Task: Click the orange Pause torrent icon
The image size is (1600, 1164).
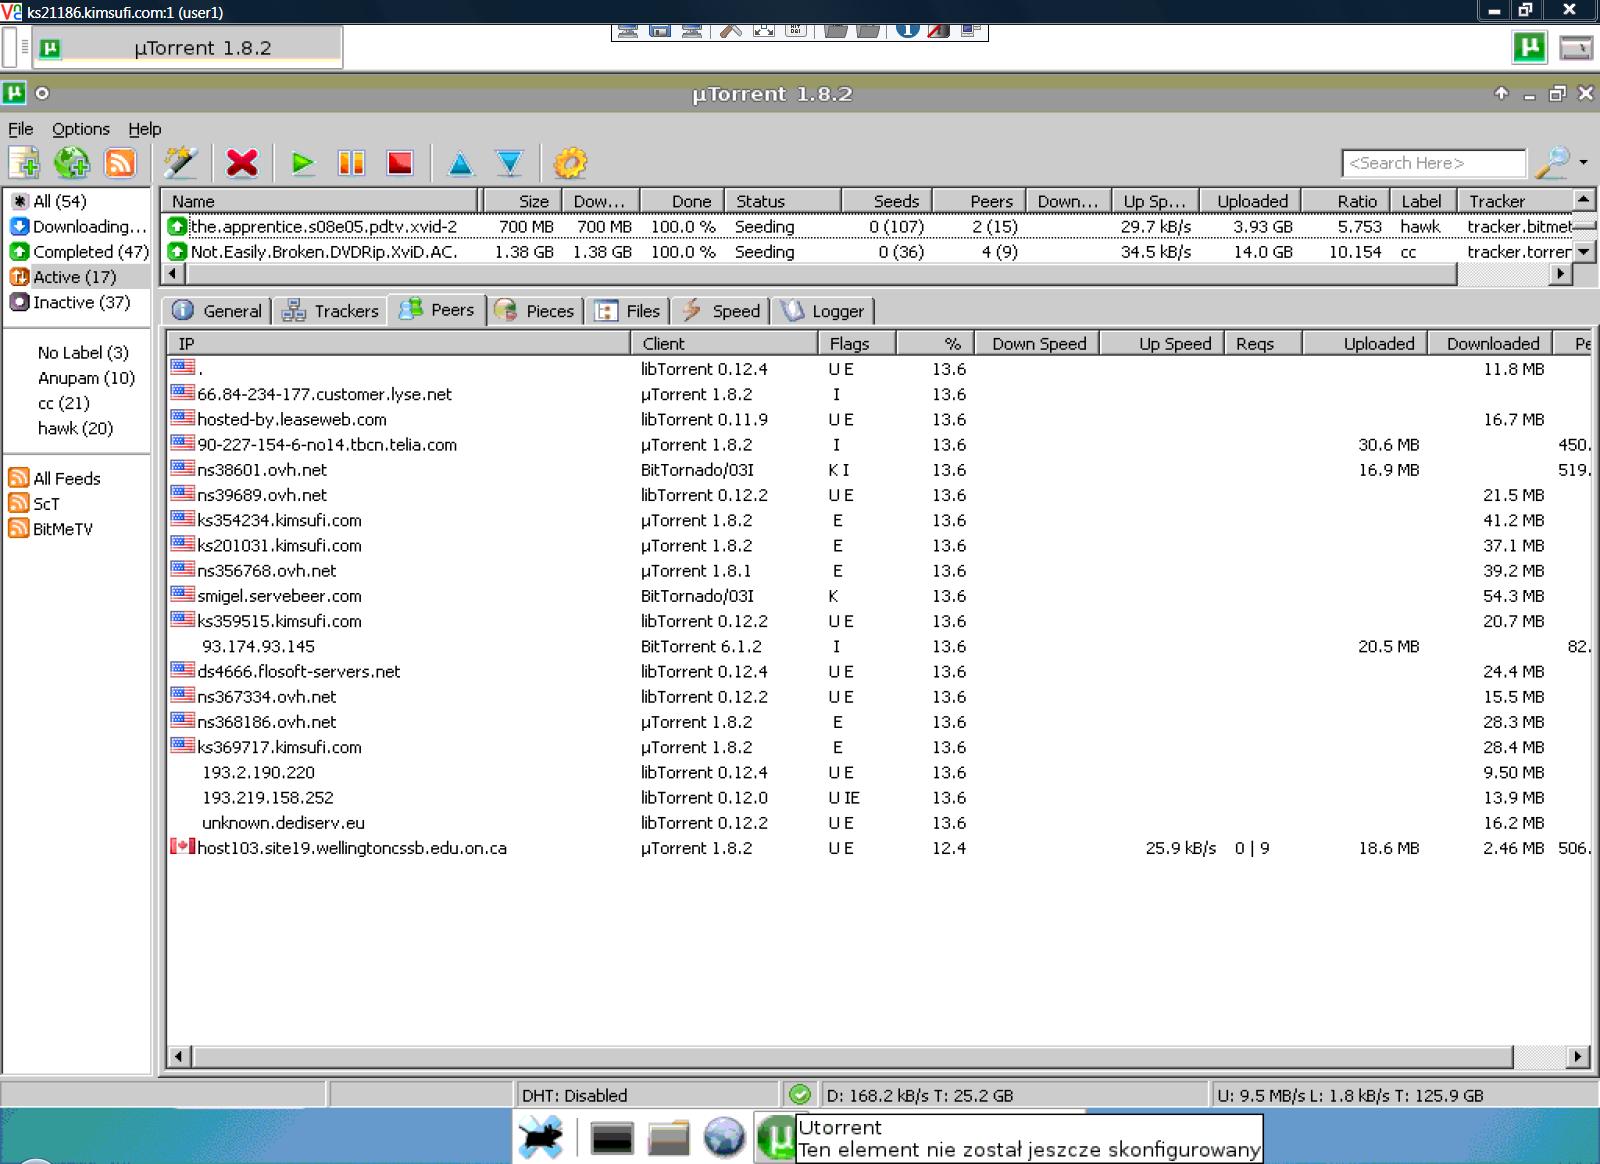Action: coord(351,162)
